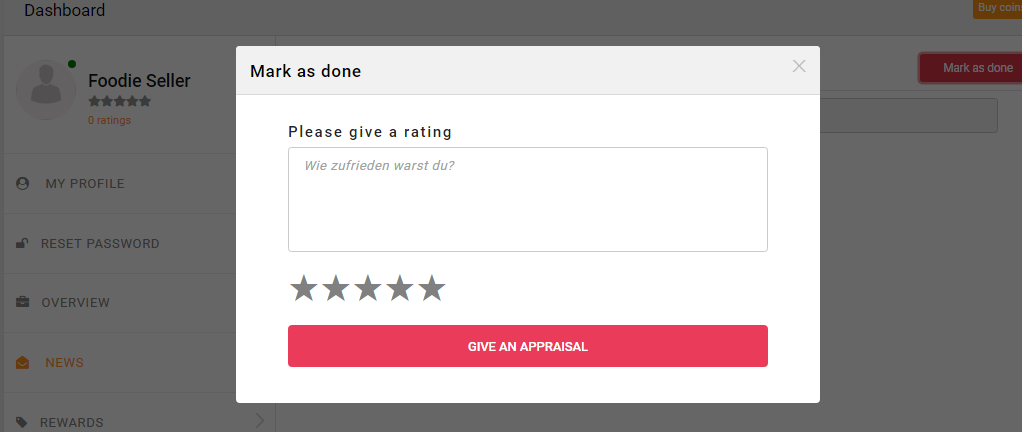The image size is (1022, 432).
Task: Click the Overview briefcase icon
Action: (x=23, y=303)
